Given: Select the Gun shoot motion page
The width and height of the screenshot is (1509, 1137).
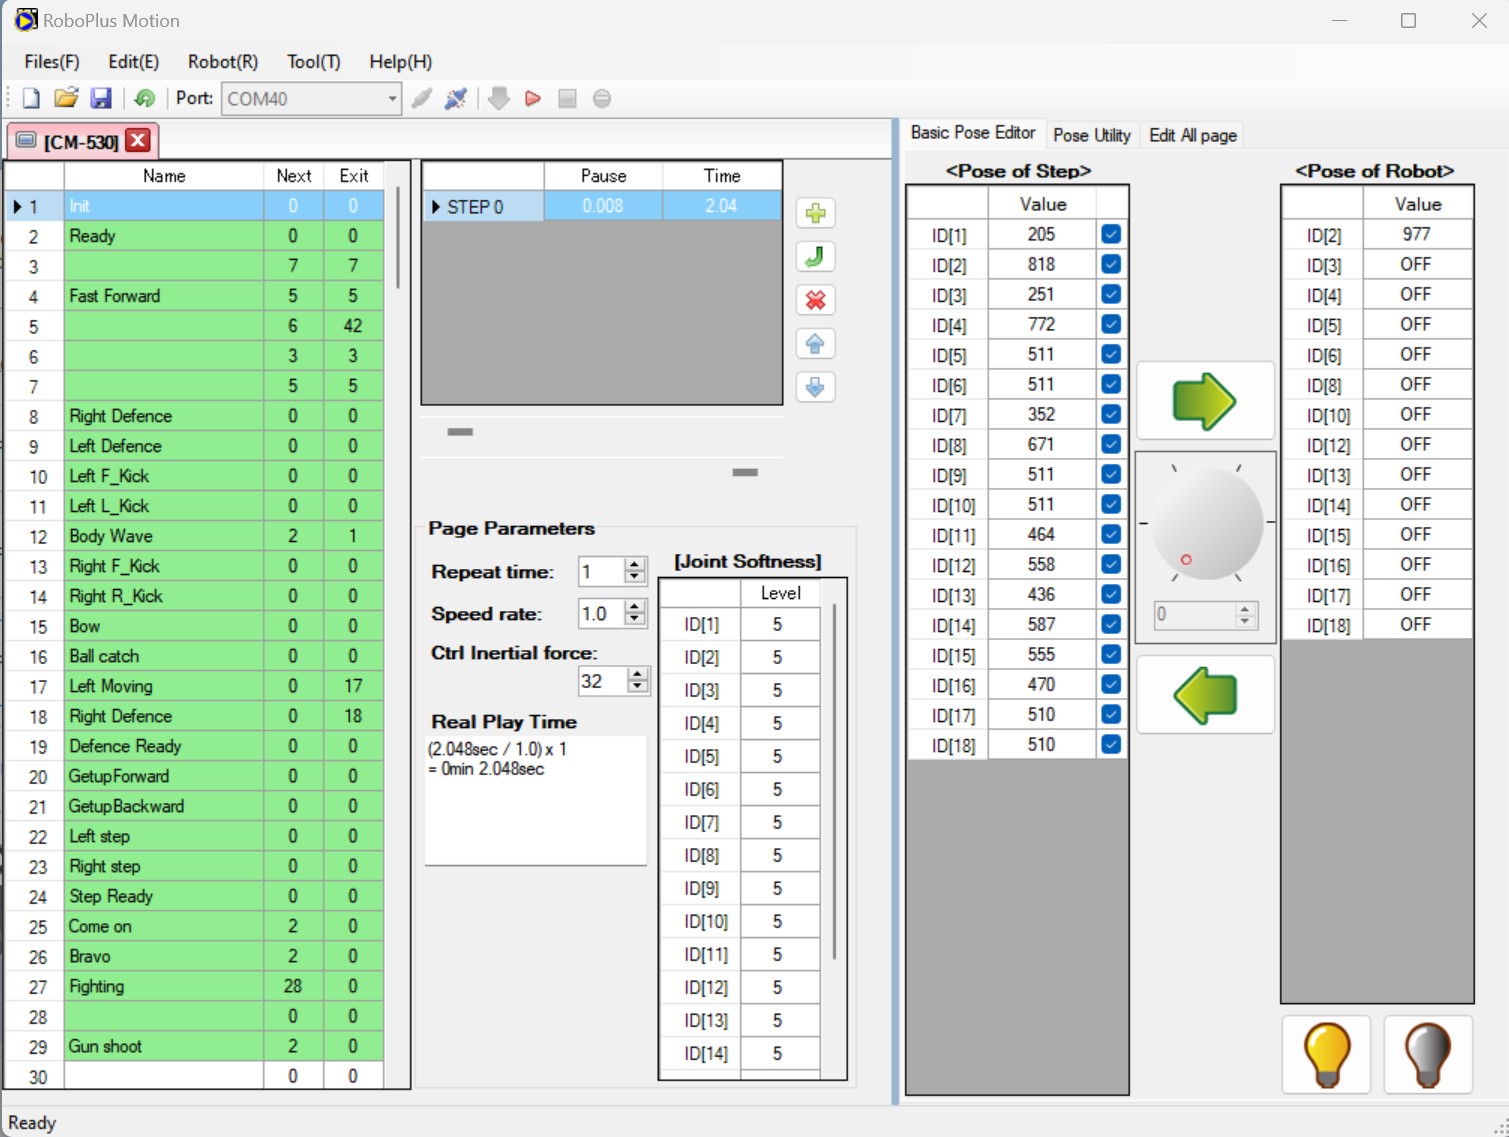Looking at the screenshot, I should point(195,1046).
